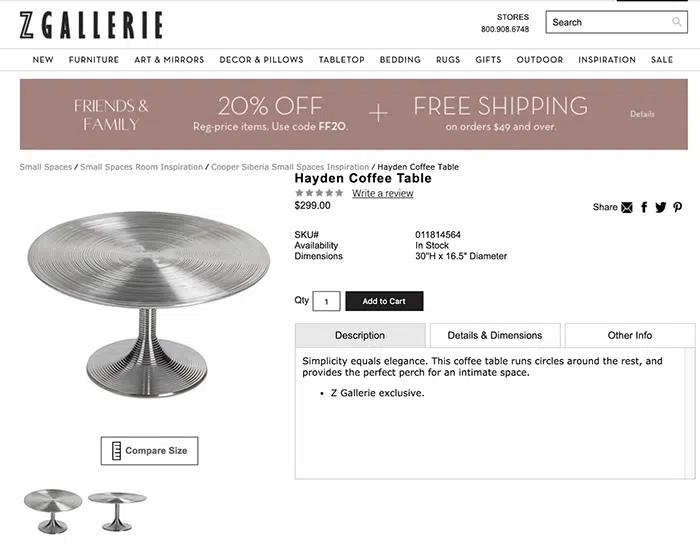Share on Pinterest icon
This screenshot has width=700, height=544.
point(677,207)
